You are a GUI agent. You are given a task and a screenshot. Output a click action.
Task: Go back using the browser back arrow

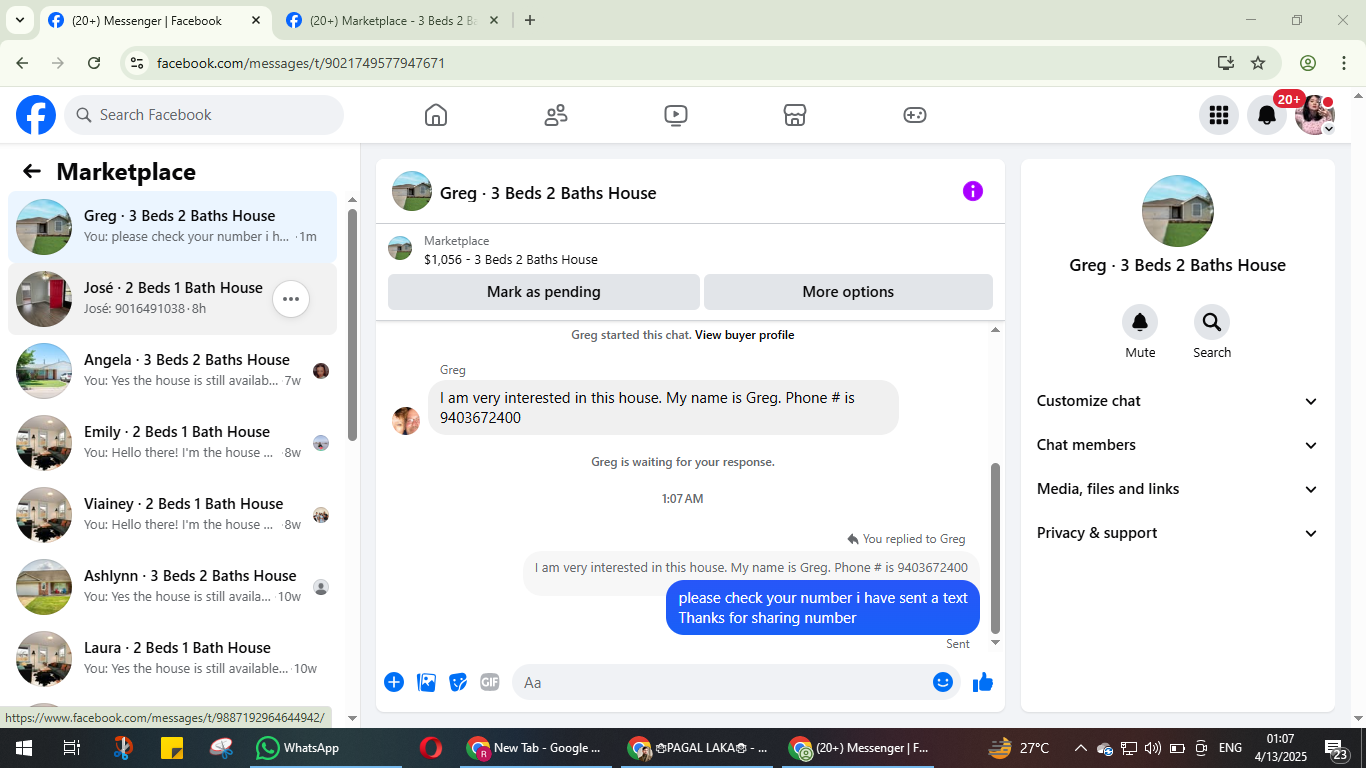click(x=22, y=63)
